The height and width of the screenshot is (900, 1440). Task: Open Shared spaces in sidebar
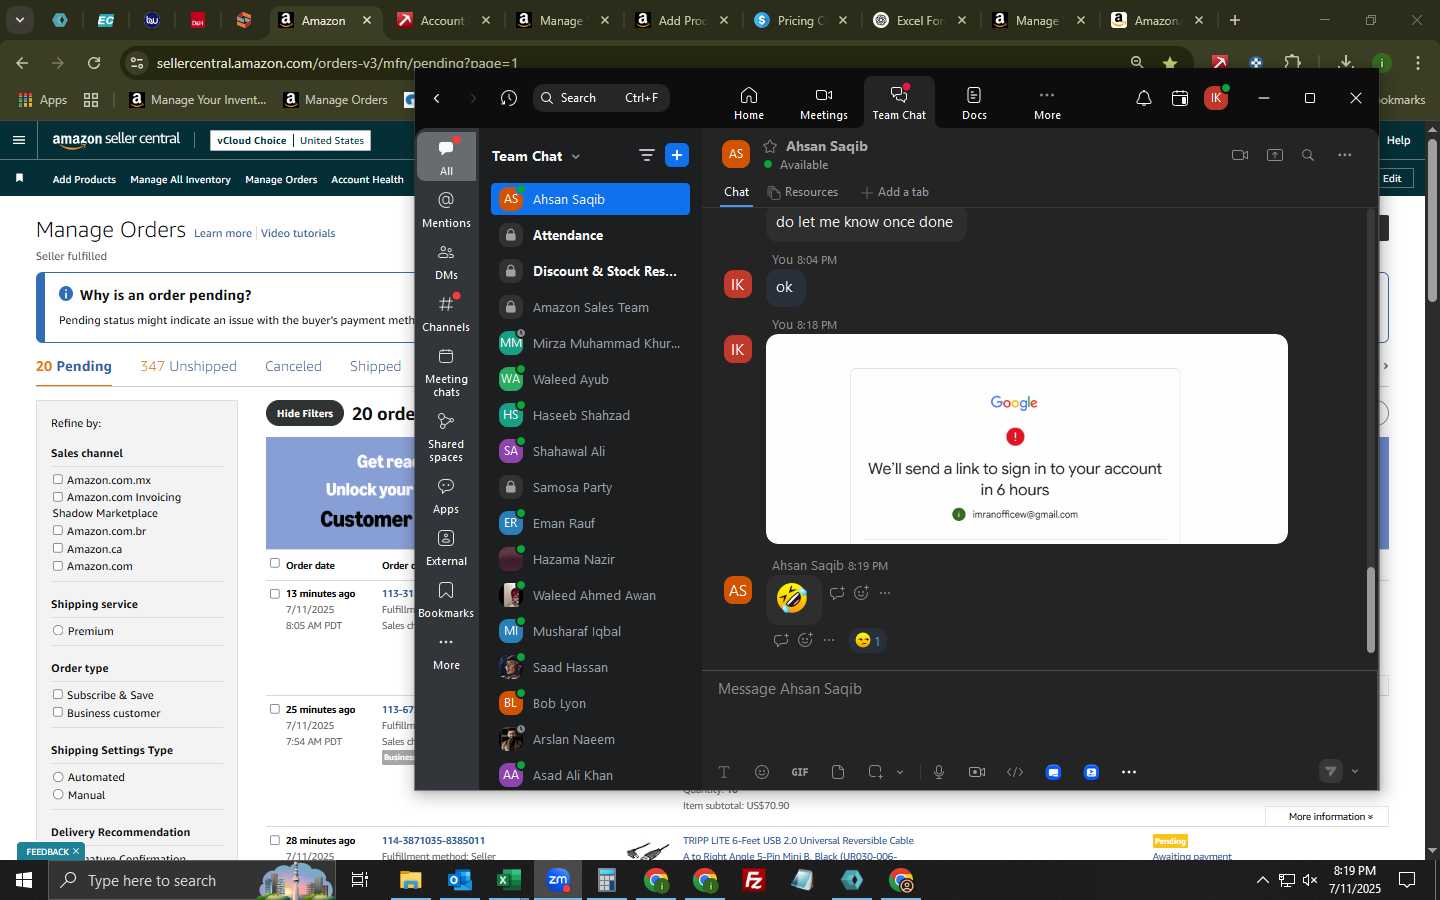446,437
